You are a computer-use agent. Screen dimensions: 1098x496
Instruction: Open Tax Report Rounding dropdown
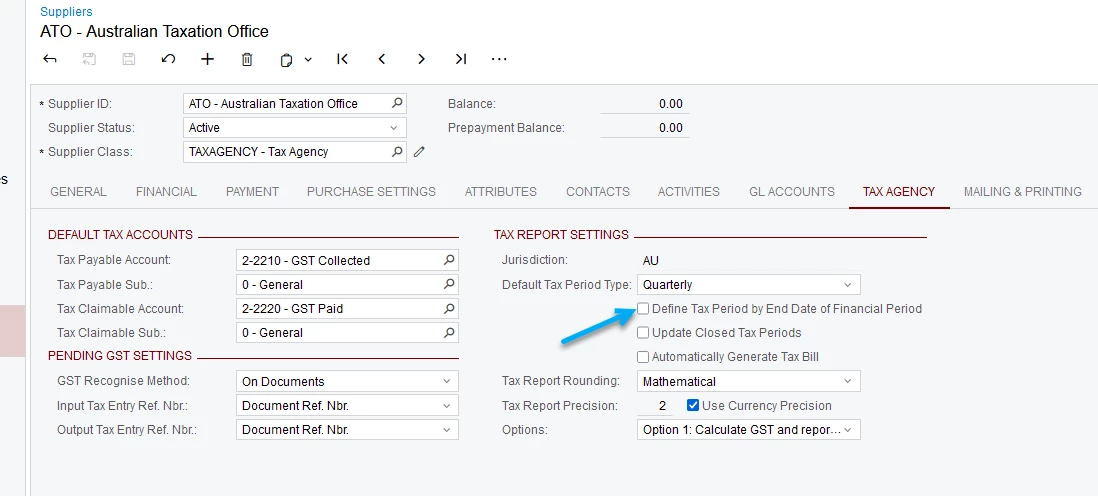click(847, 381)
